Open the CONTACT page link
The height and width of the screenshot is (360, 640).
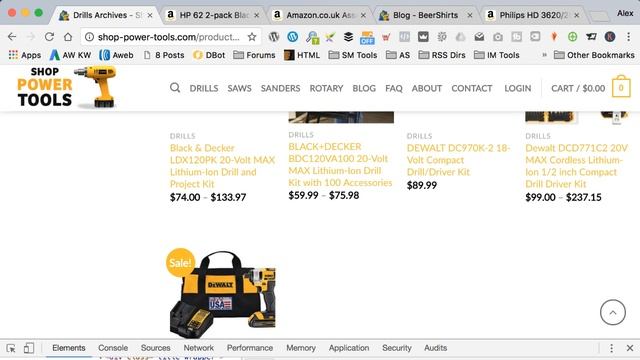(471, 88)
